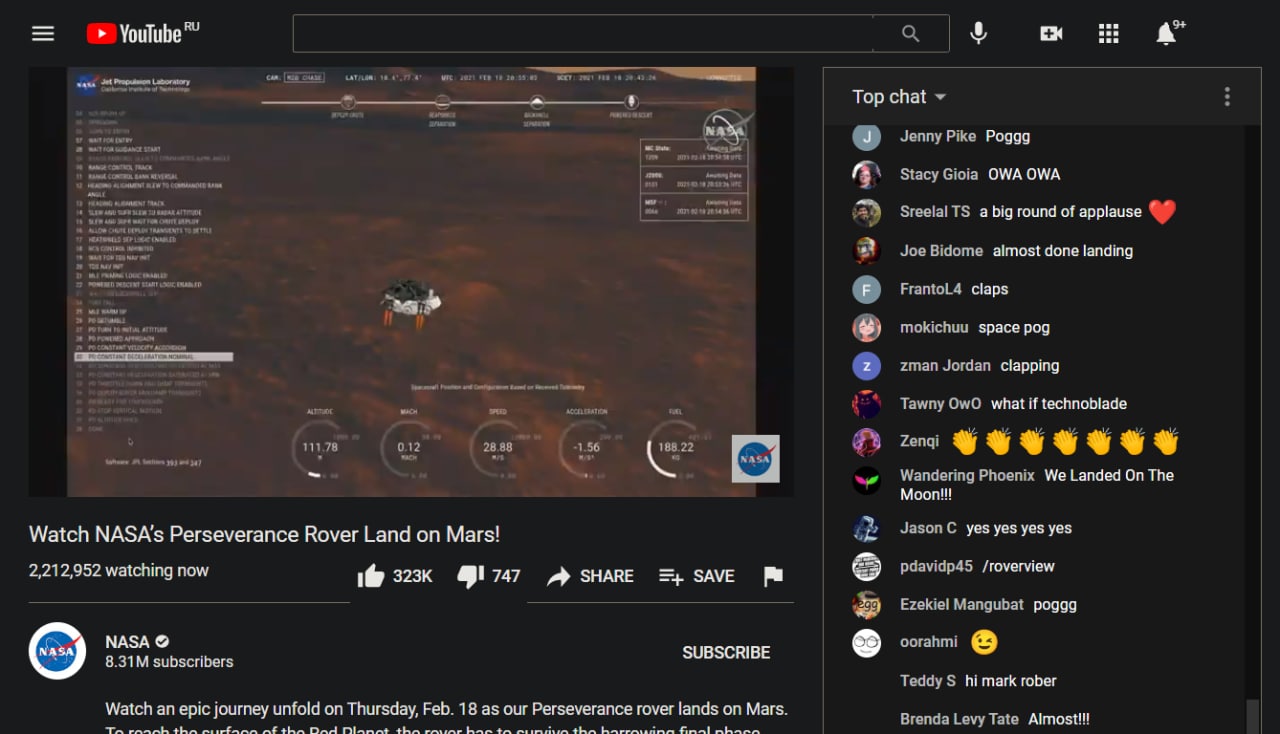Open the hamburger guide menu
Viewport: 1280px width, 734px height.
coord(43,33)
